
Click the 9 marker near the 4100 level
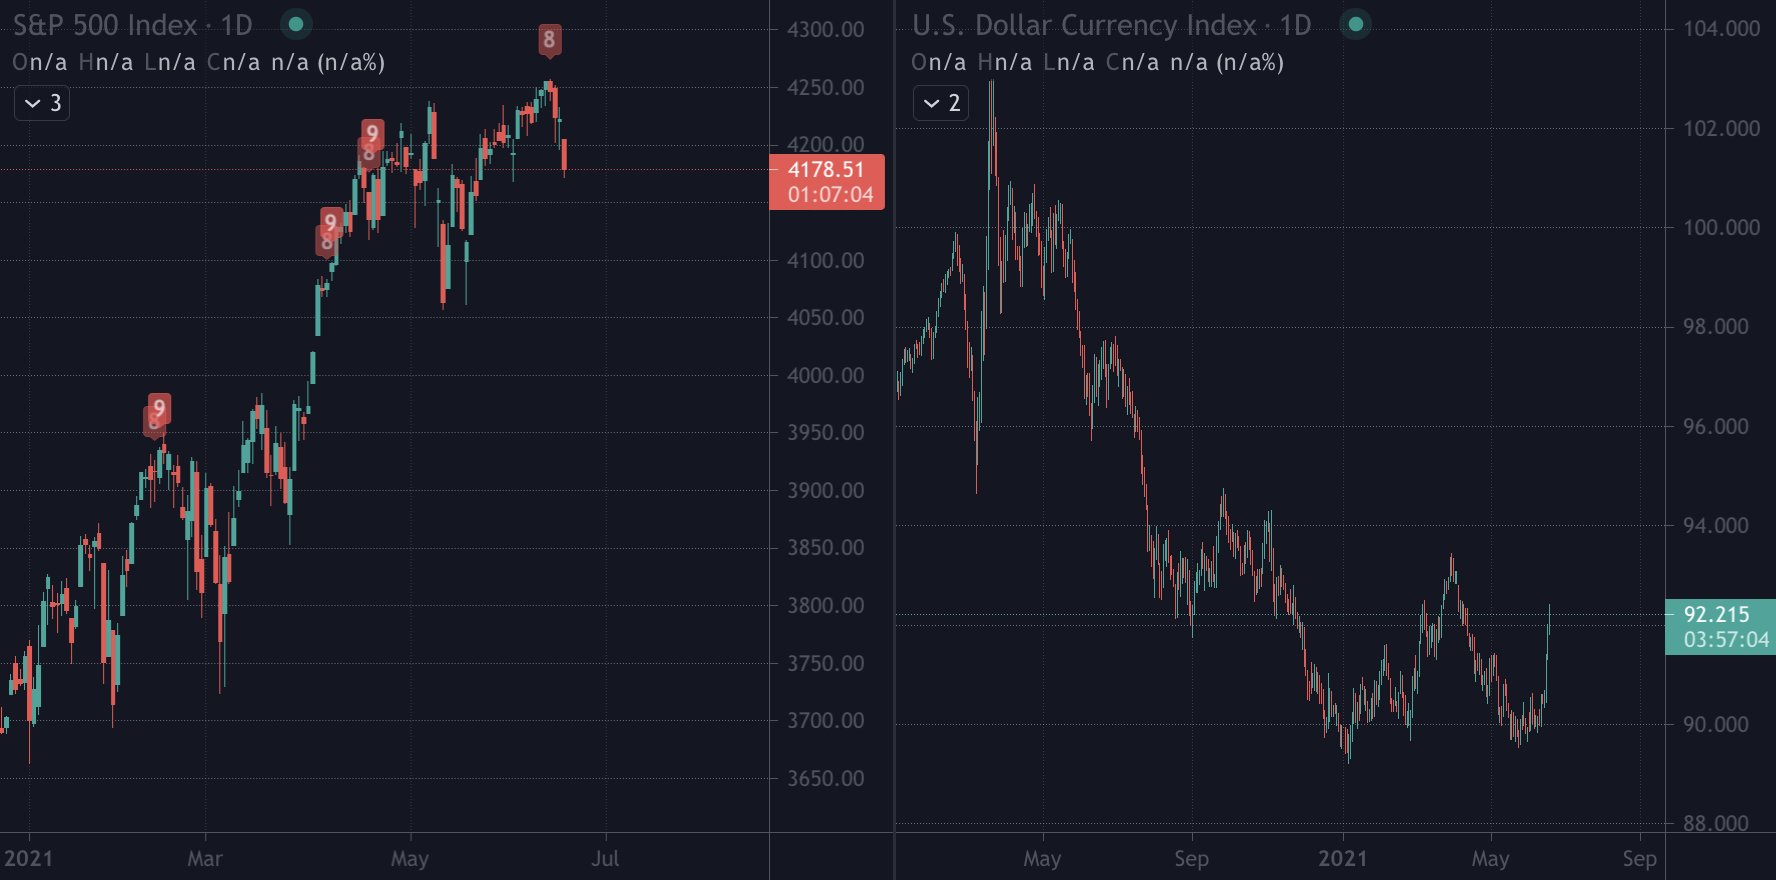[x=331, y=222]
